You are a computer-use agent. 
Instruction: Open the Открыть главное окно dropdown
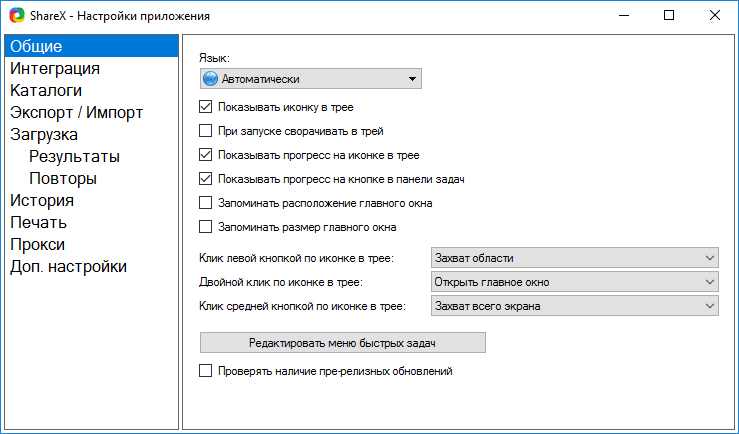click(x=575, y=282)
